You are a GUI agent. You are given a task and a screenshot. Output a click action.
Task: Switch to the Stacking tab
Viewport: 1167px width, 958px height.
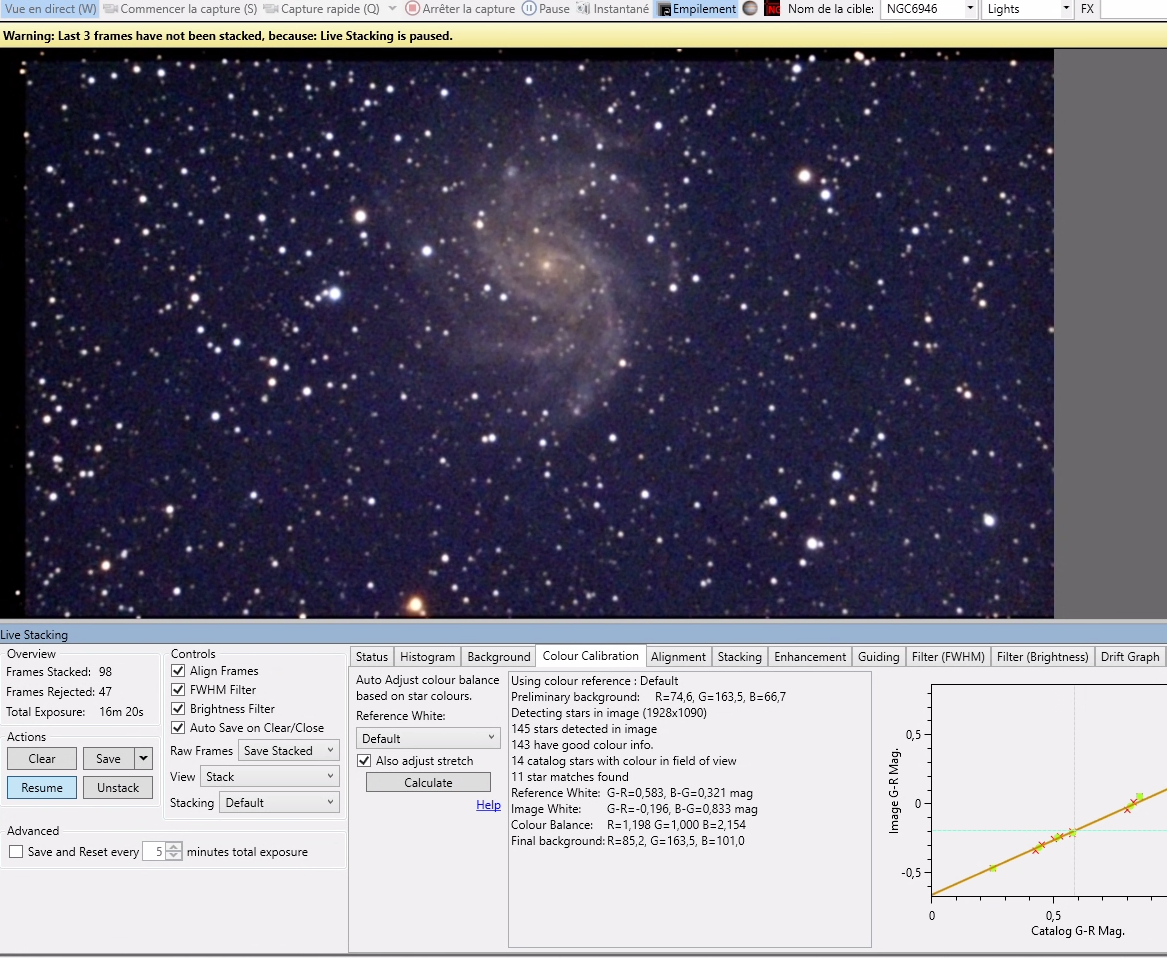739,657
